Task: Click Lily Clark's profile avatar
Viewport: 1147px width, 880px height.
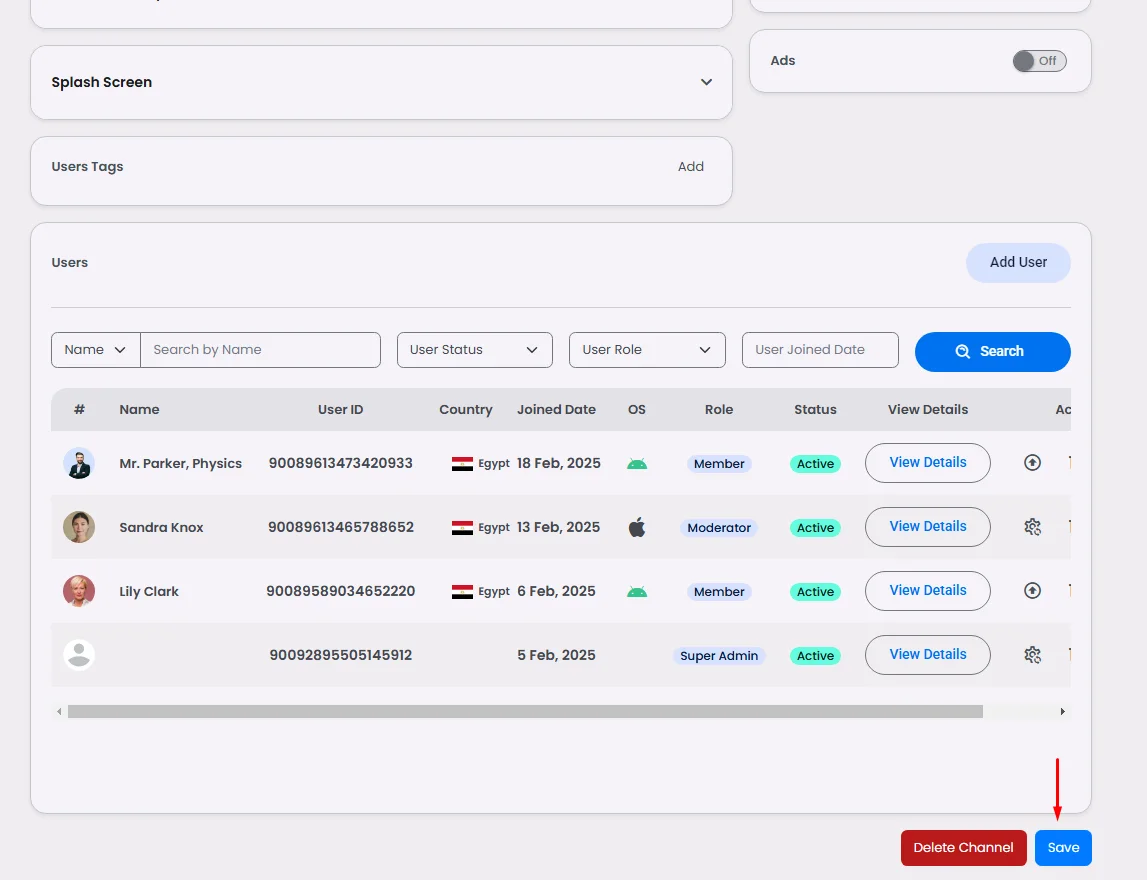Action: pyautogui.click(x=79, y=591)
